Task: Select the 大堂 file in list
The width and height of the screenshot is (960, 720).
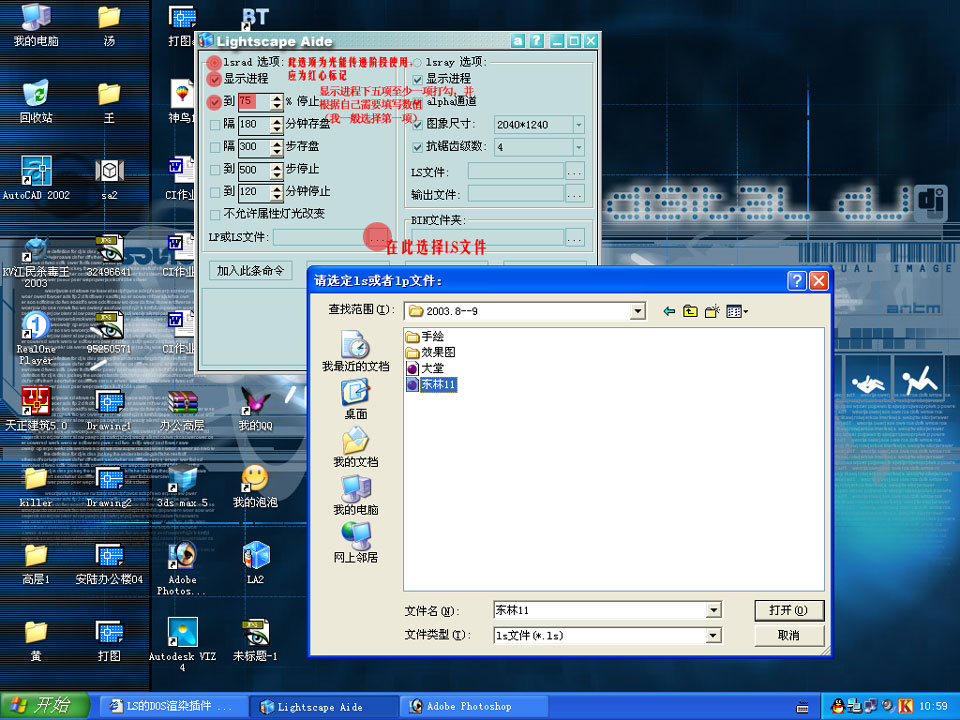Action: pyautogui.click(x=425, y=369)
